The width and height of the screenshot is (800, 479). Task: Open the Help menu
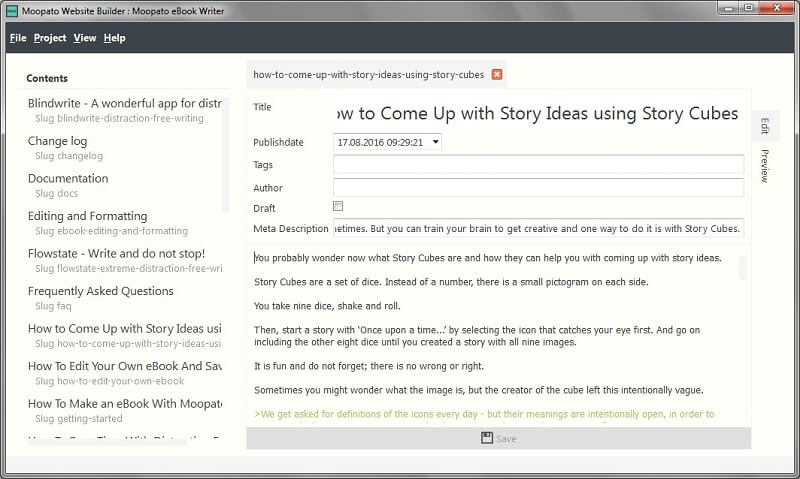point(114,38)
